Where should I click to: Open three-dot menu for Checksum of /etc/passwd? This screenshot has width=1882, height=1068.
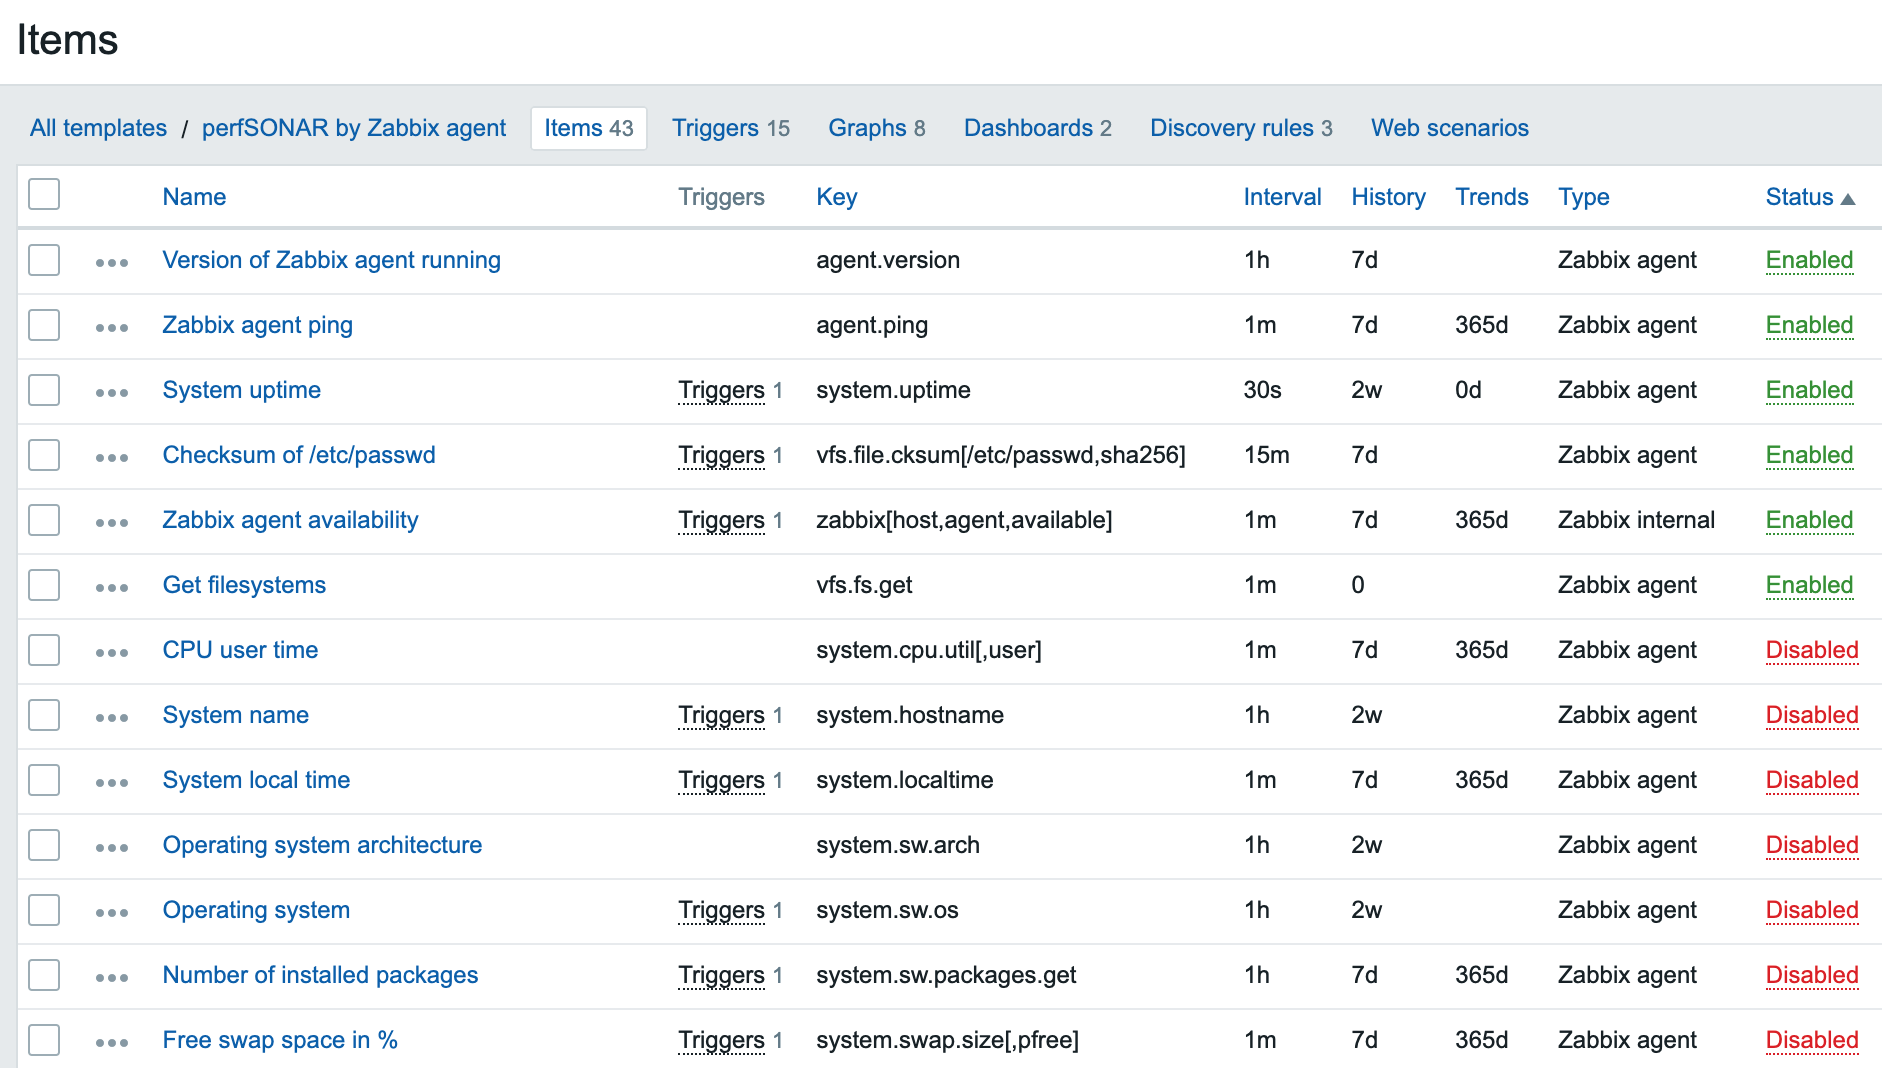pyautogui.click(x=112, y=457)
